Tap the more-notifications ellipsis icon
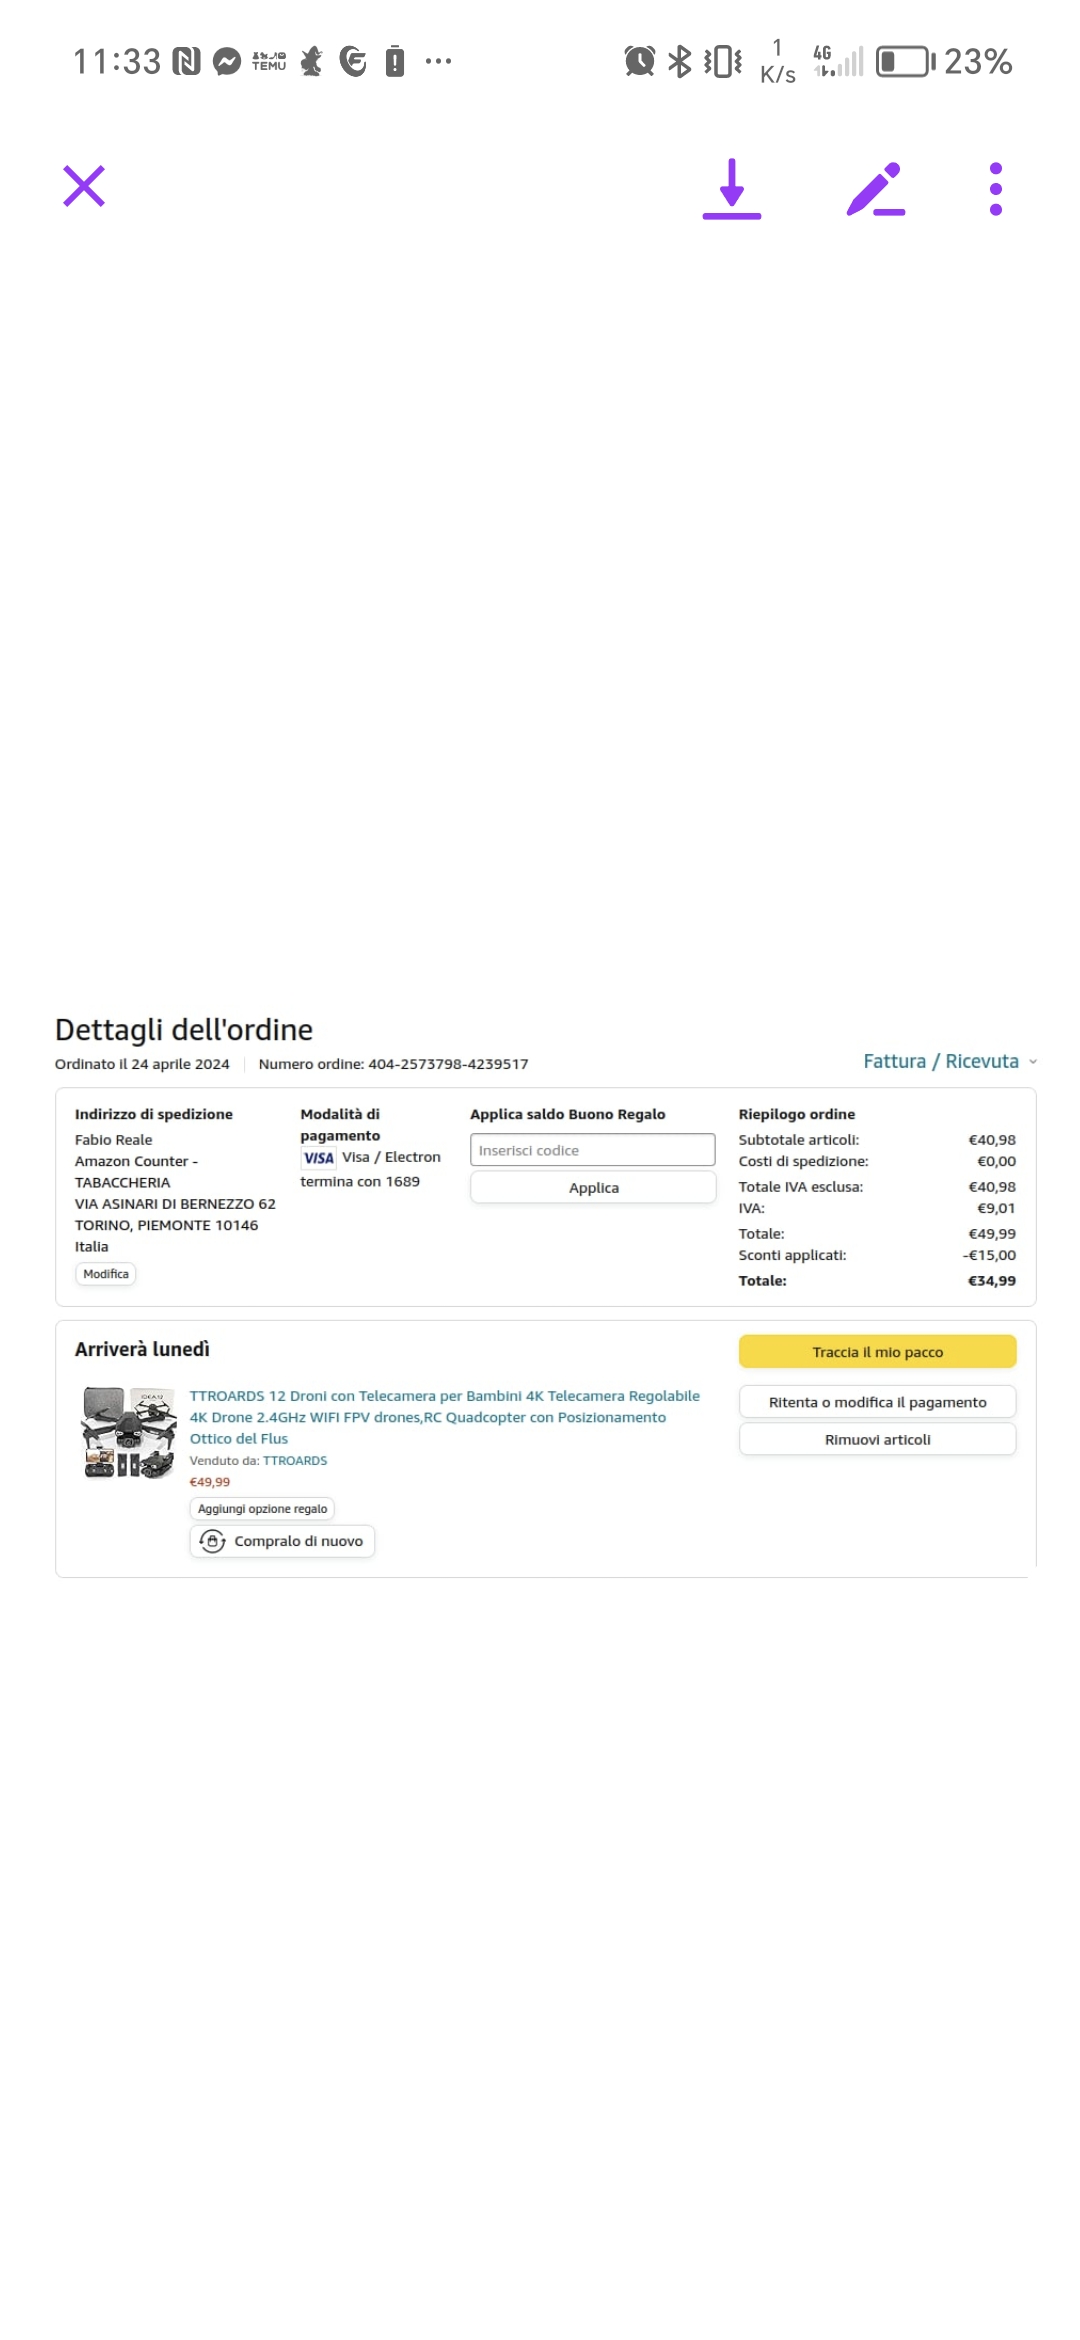1080x2340 pixels. click(x=438, y=62)
